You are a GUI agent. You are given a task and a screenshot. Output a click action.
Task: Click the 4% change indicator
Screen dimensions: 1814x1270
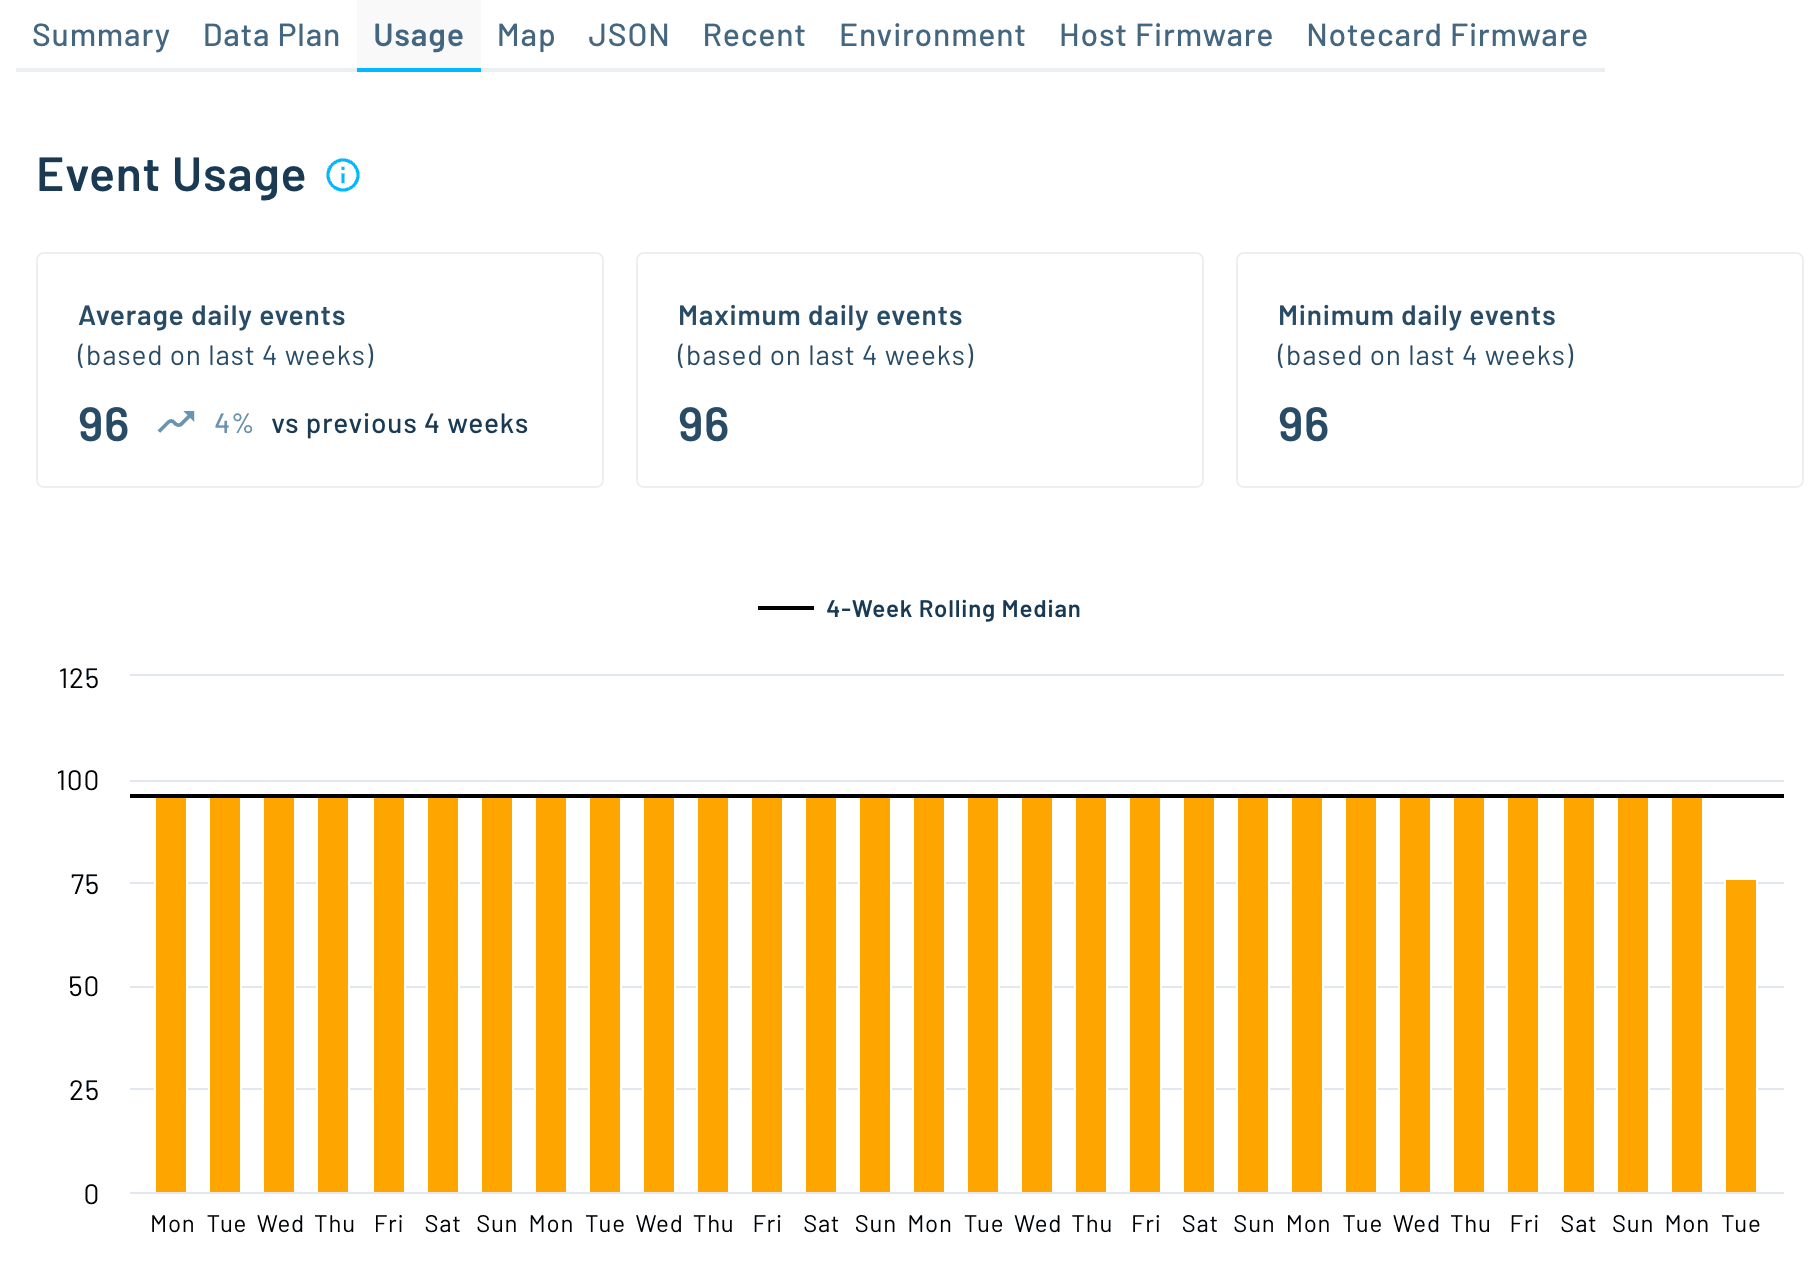233,424
